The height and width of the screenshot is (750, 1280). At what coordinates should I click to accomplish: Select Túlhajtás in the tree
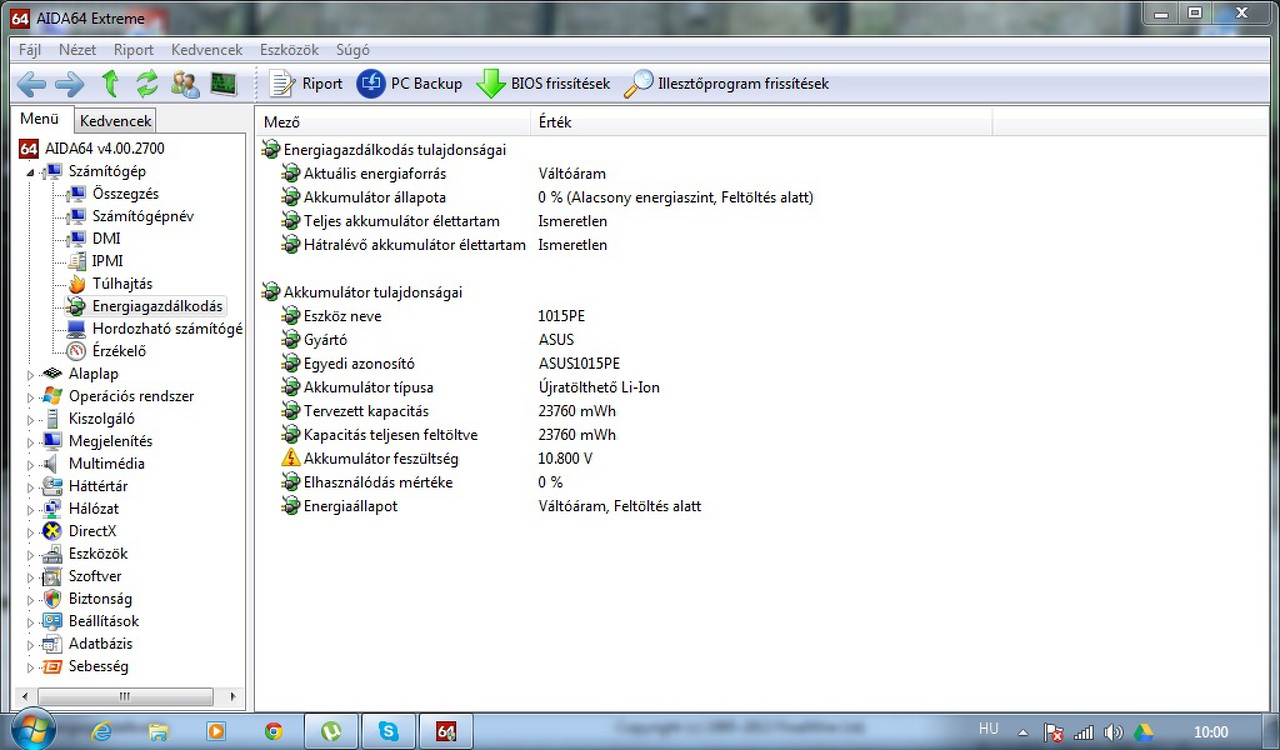(122, 284)
